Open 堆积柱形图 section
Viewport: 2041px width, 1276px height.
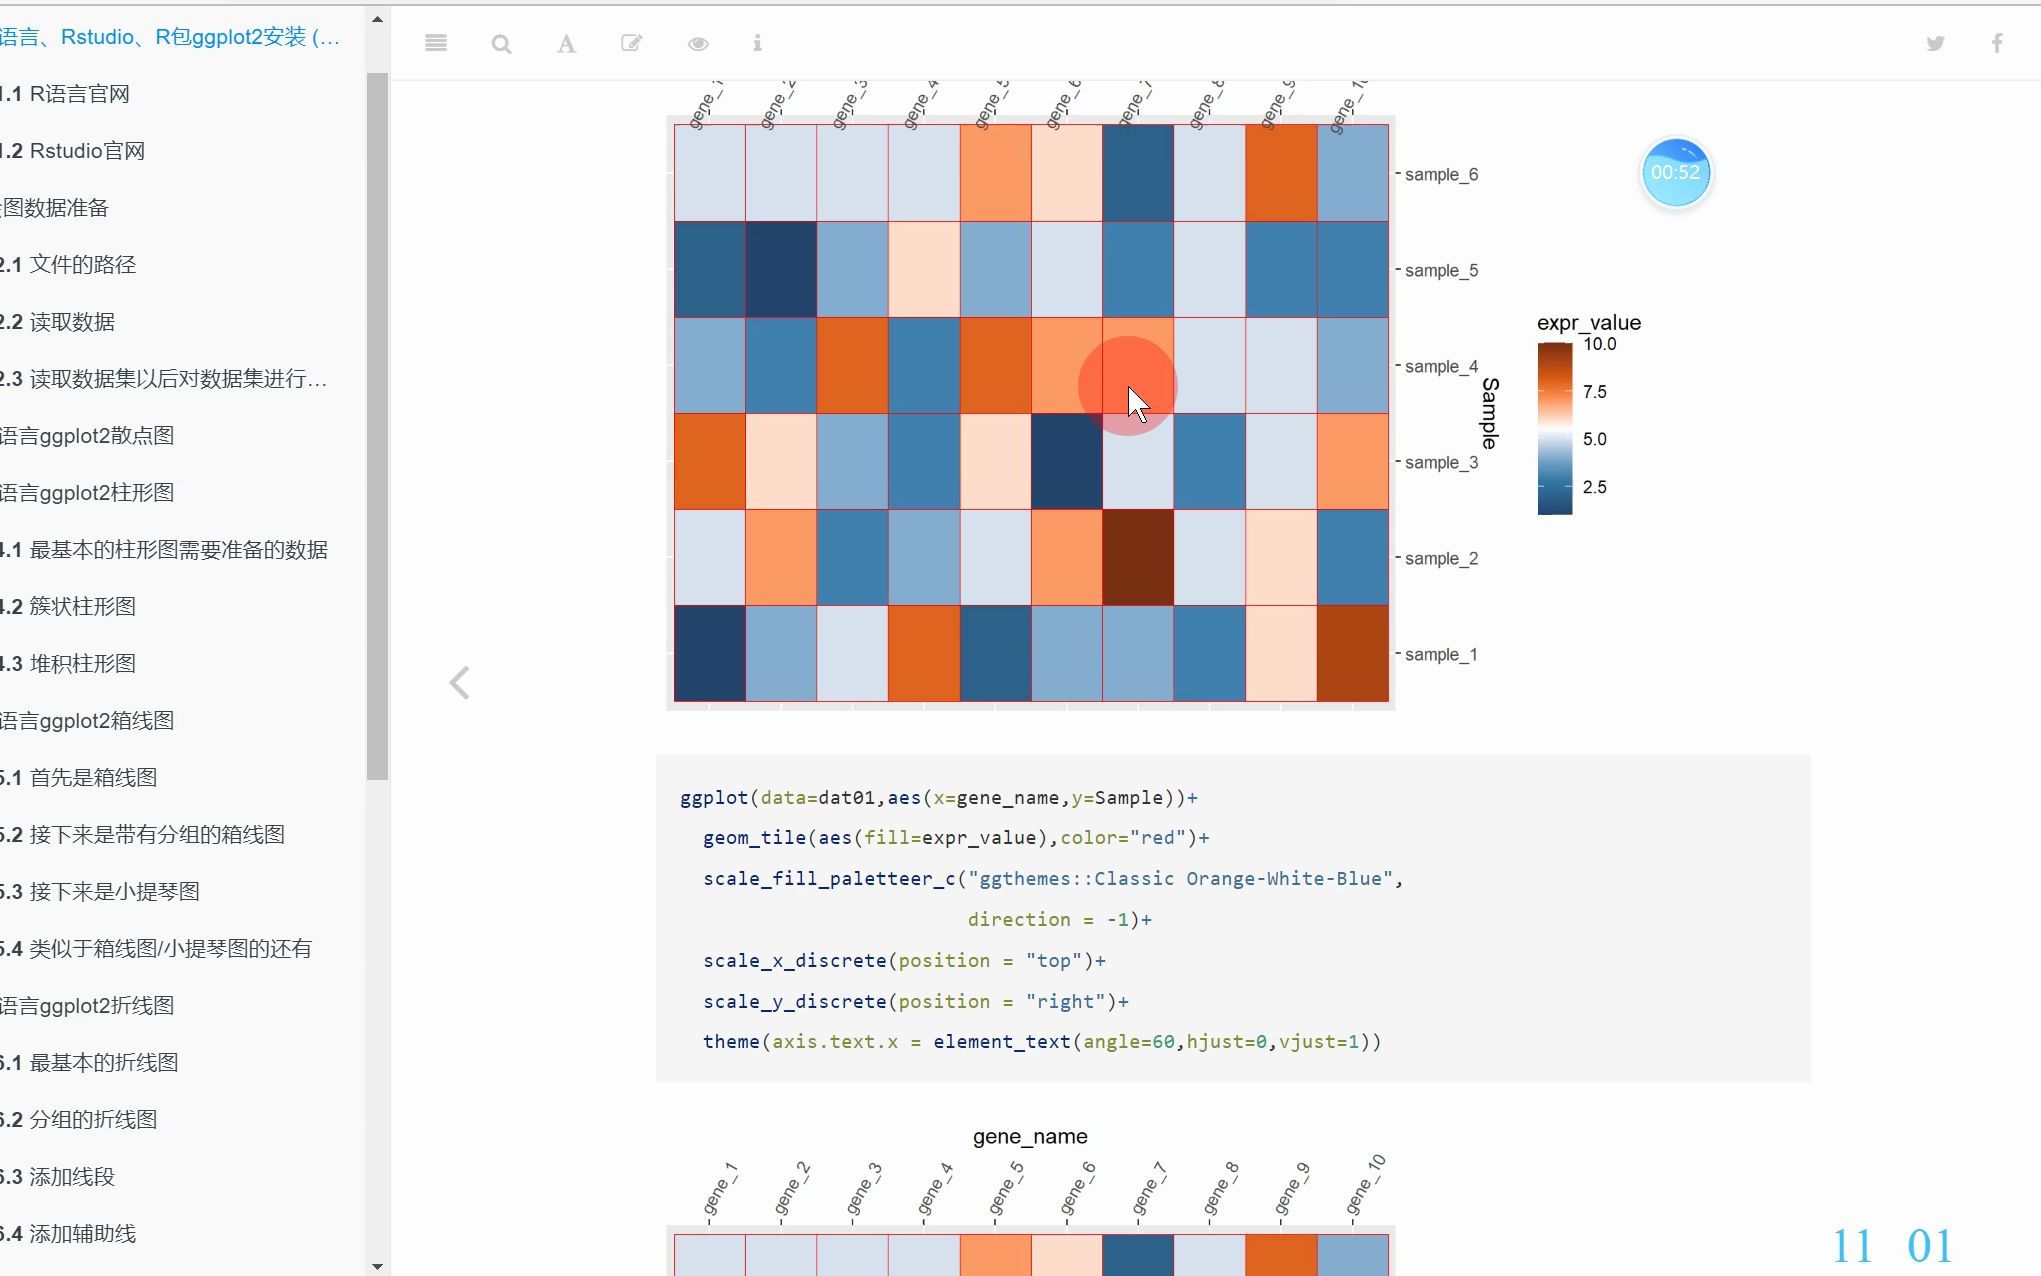[x=82, y=664]
